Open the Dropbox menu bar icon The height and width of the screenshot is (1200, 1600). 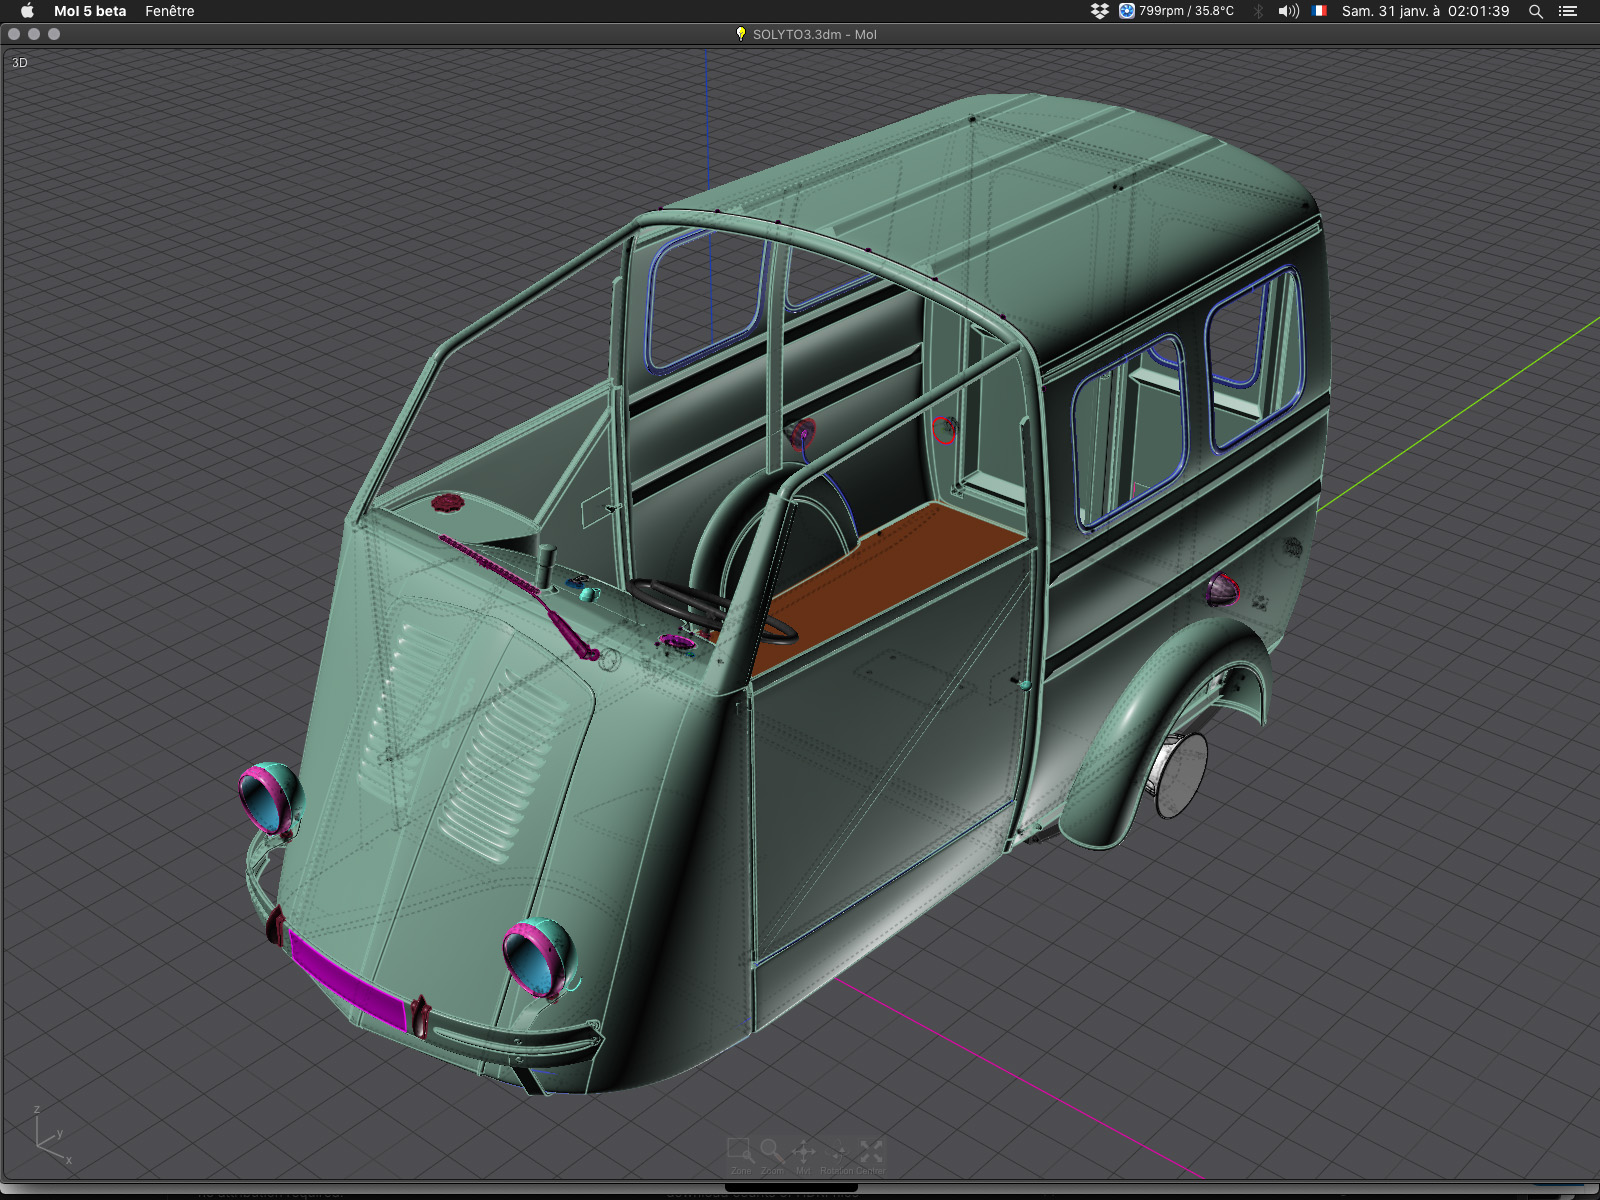click(x=1099, y=11)
